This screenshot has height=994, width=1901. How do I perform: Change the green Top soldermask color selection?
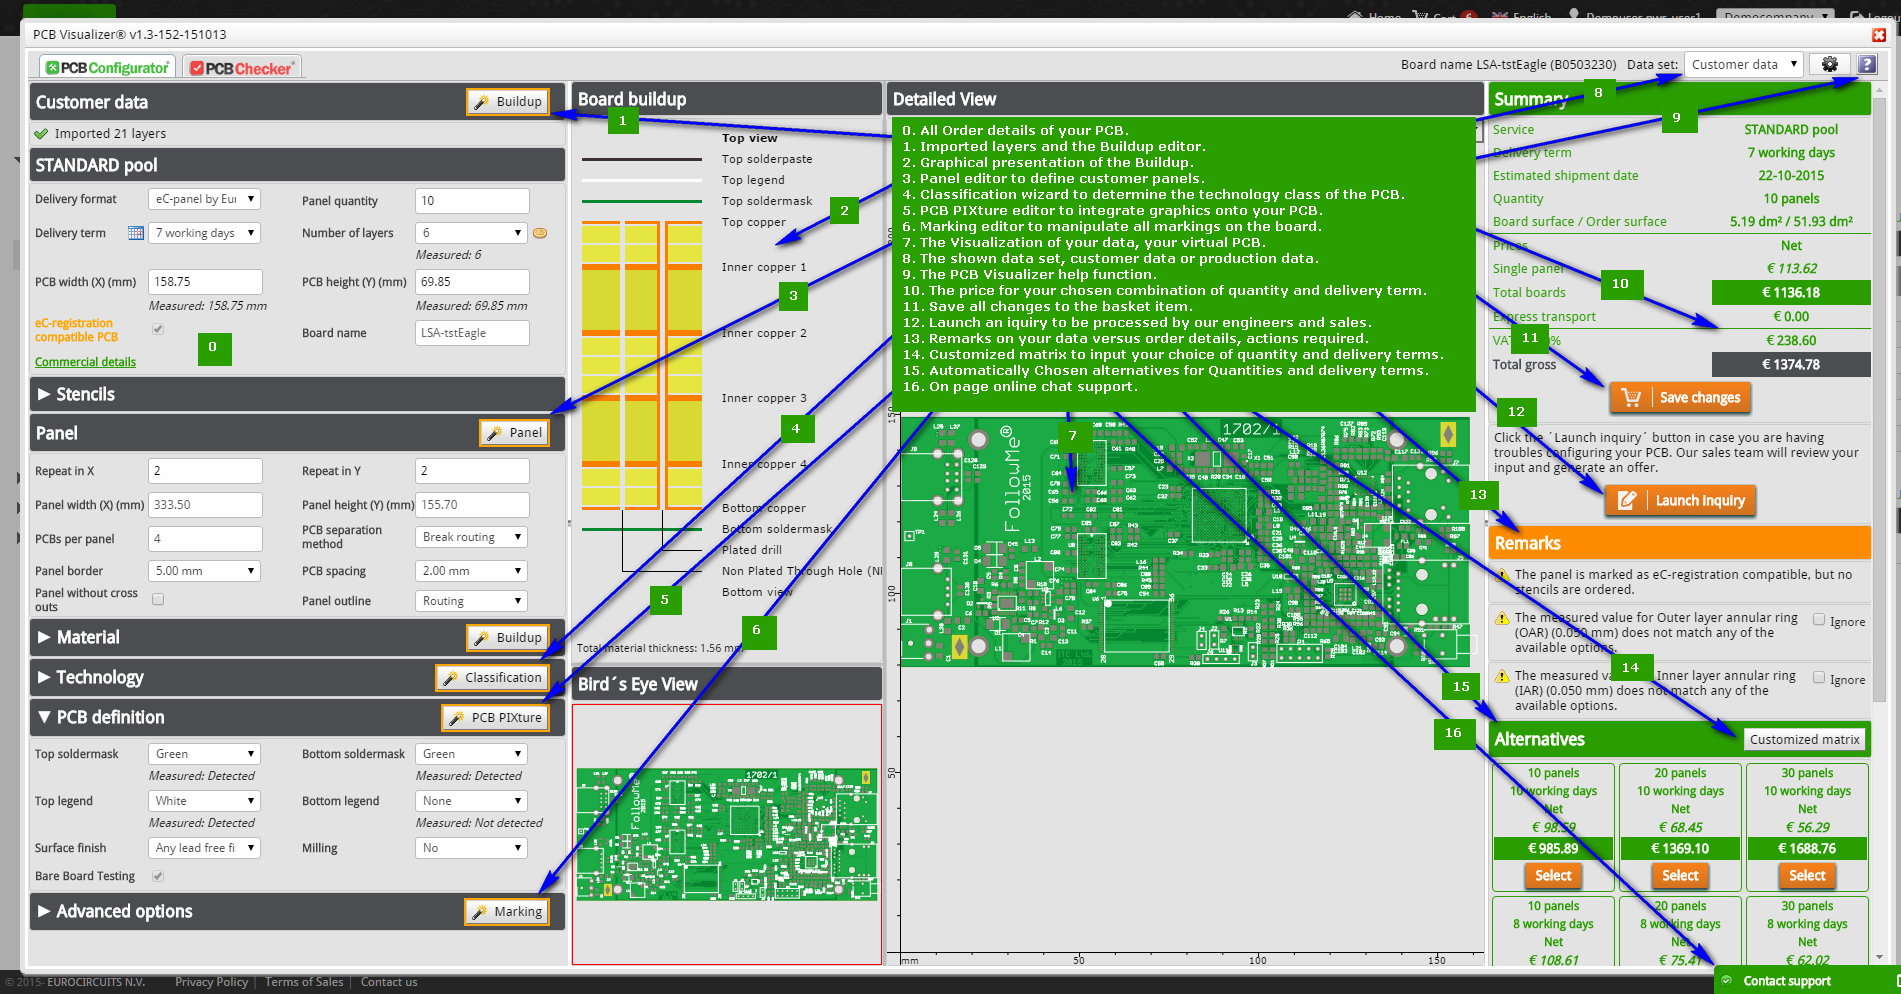click(x=204, y=753)
